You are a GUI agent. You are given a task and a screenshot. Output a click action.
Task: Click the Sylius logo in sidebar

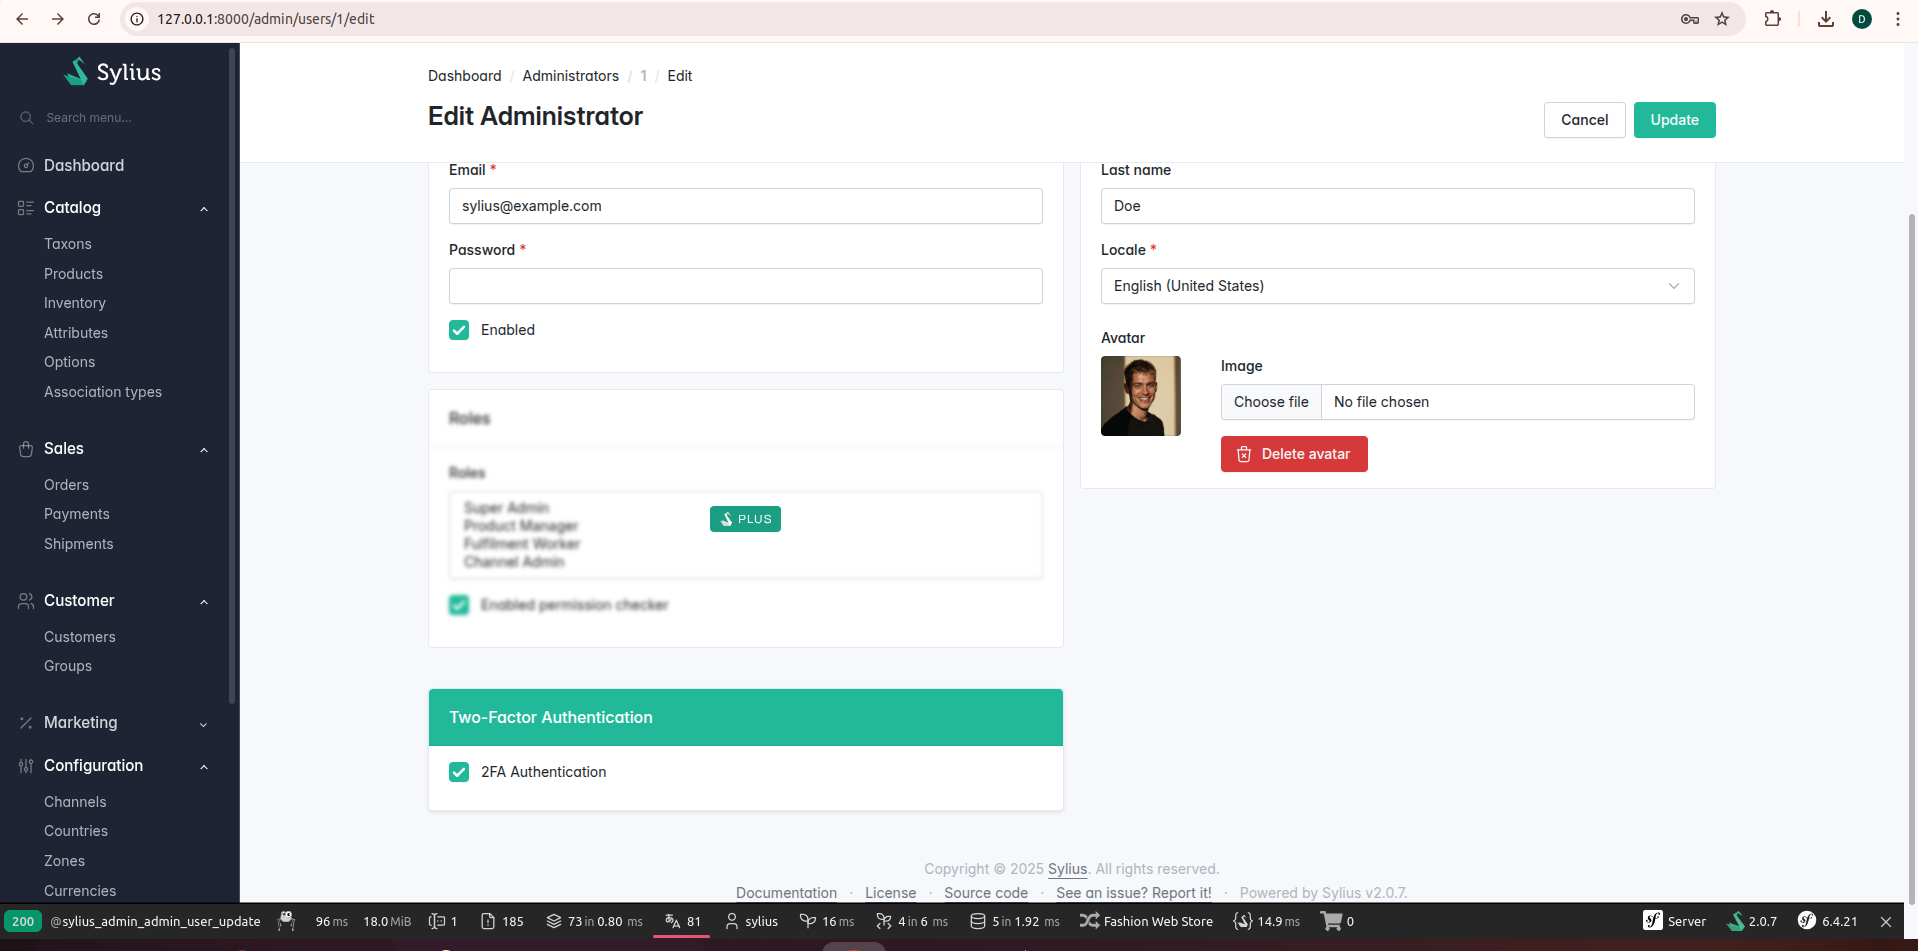coord(112,72)
